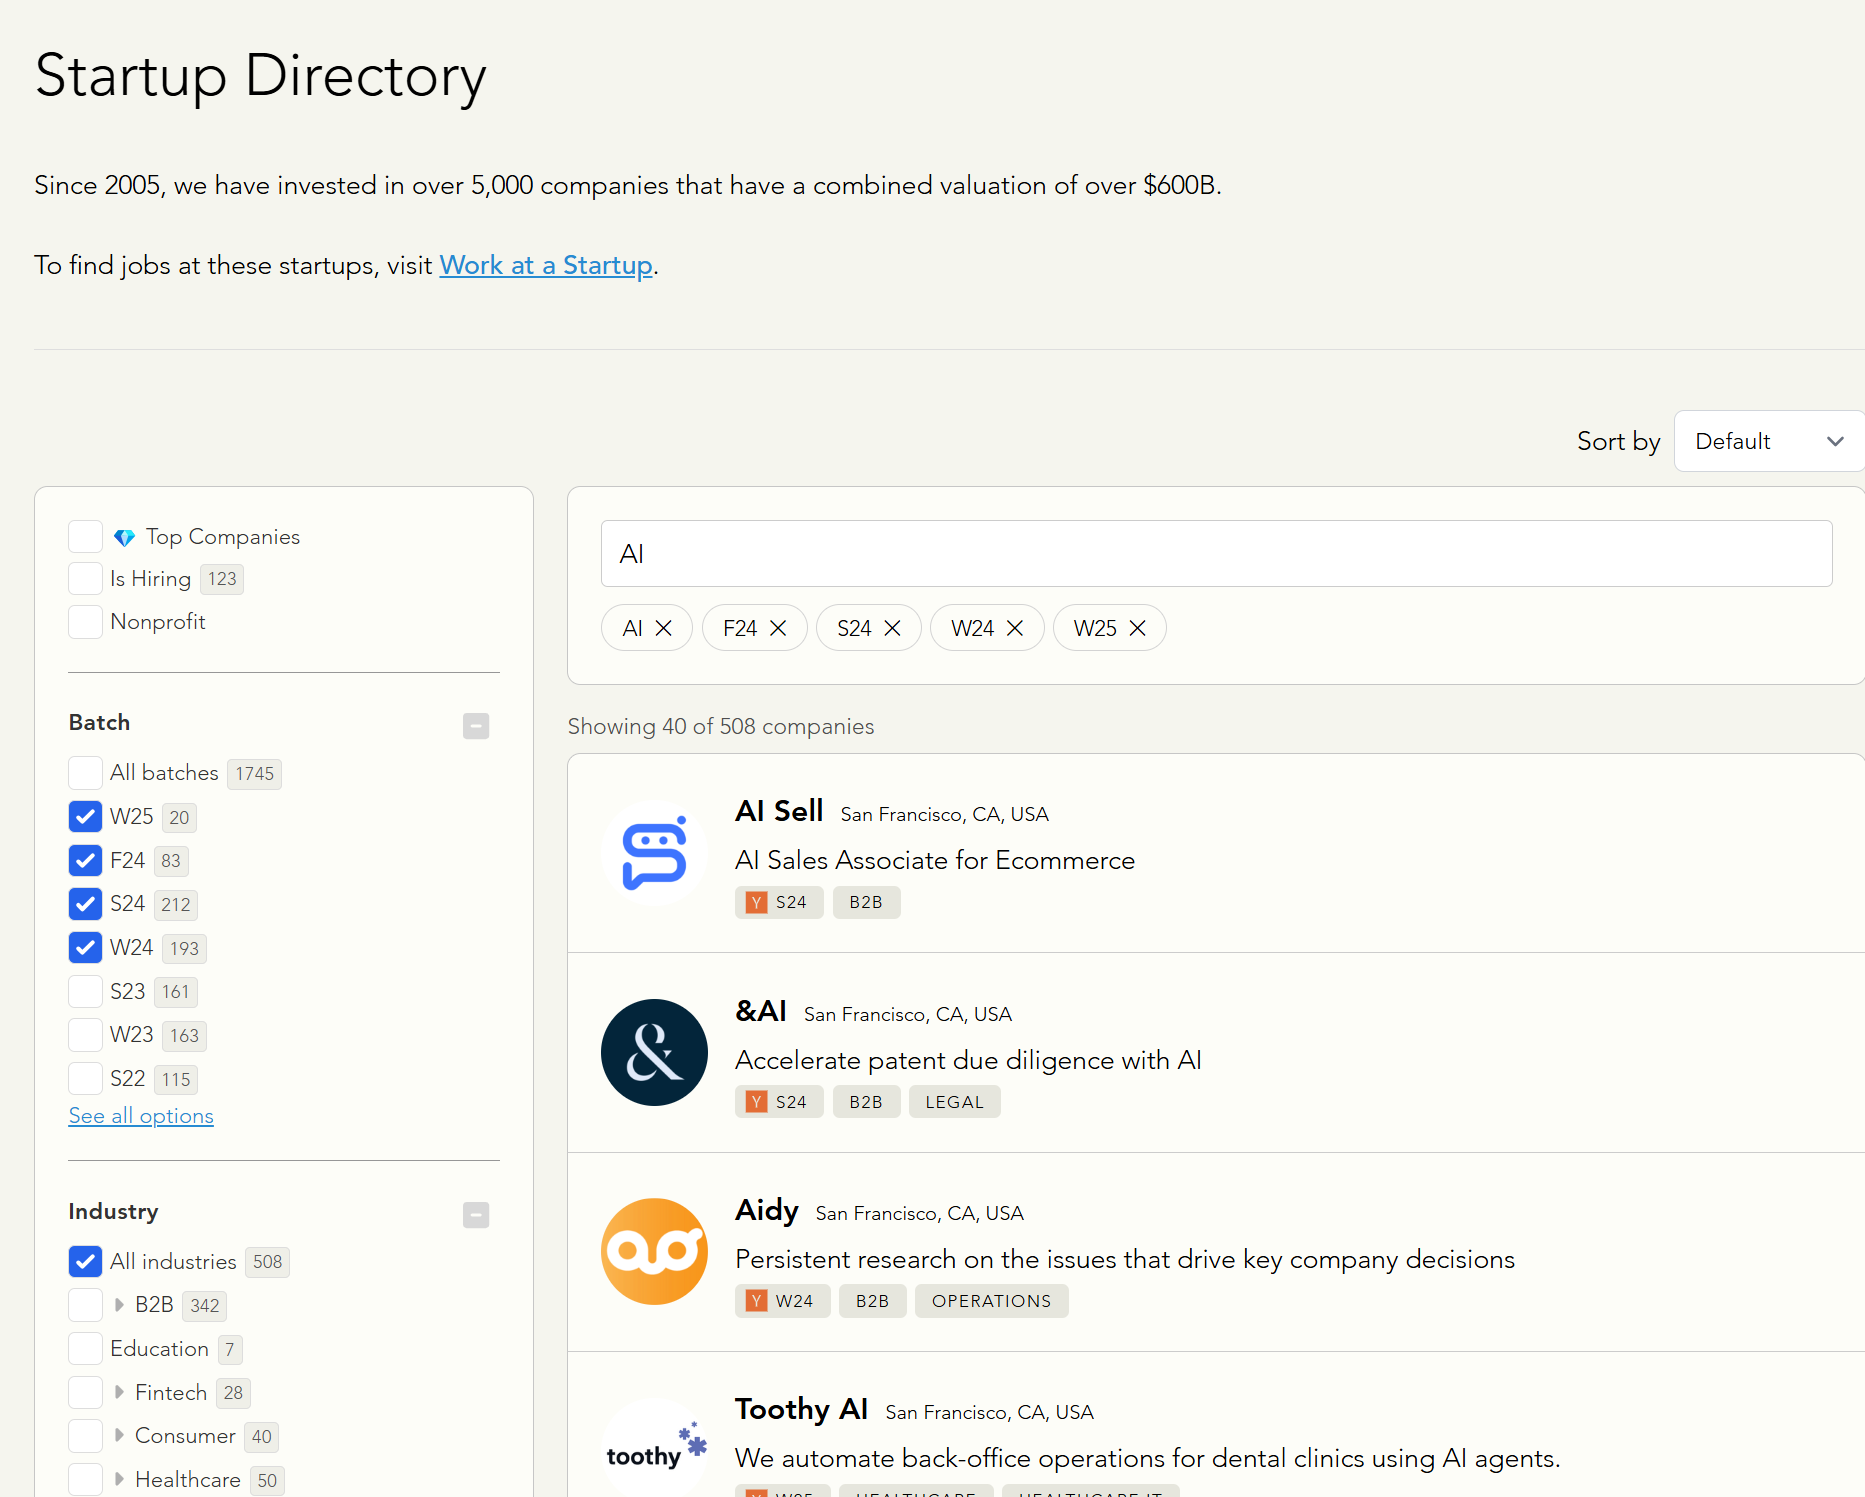This screenshot has width=1865, height=1497.
Task: Click the Aidy orange logo
Action: coord(654,1251)
